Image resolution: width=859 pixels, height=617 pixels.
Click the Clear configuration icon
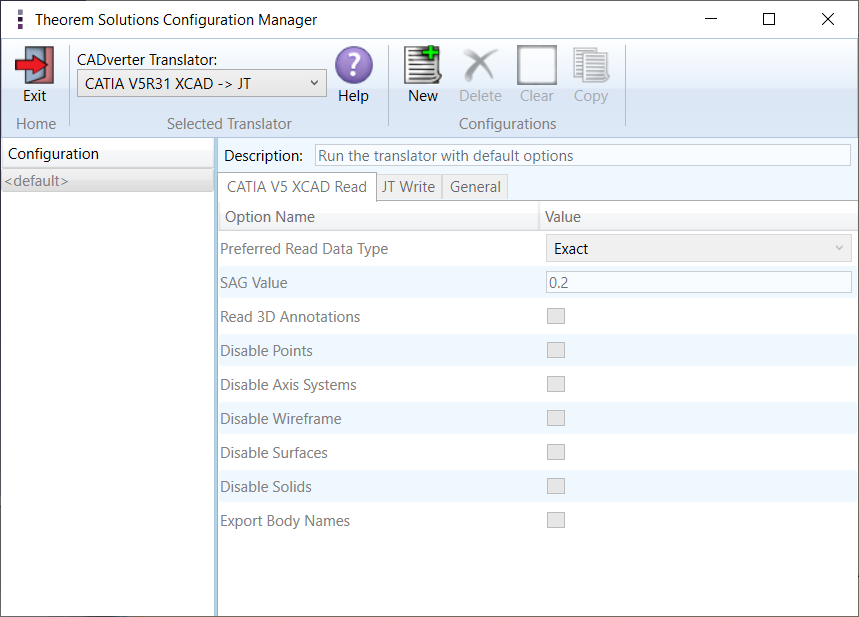[536, 65]
